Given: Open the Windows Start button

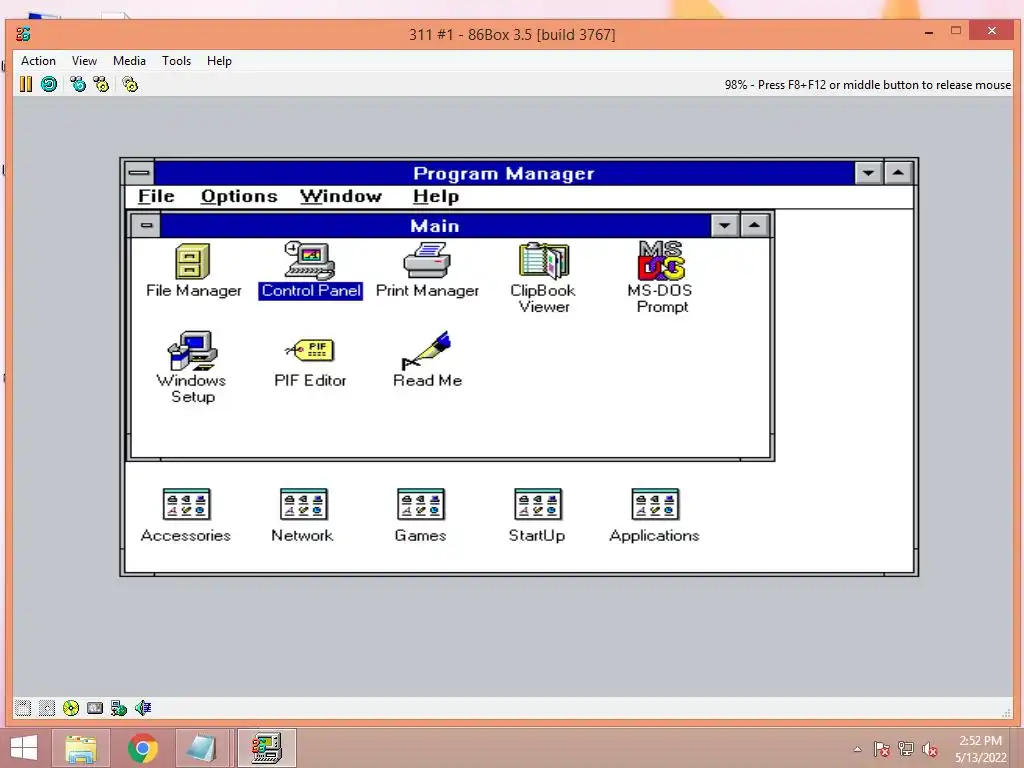Looking at the screenshot, I should [x=24, y=748].
